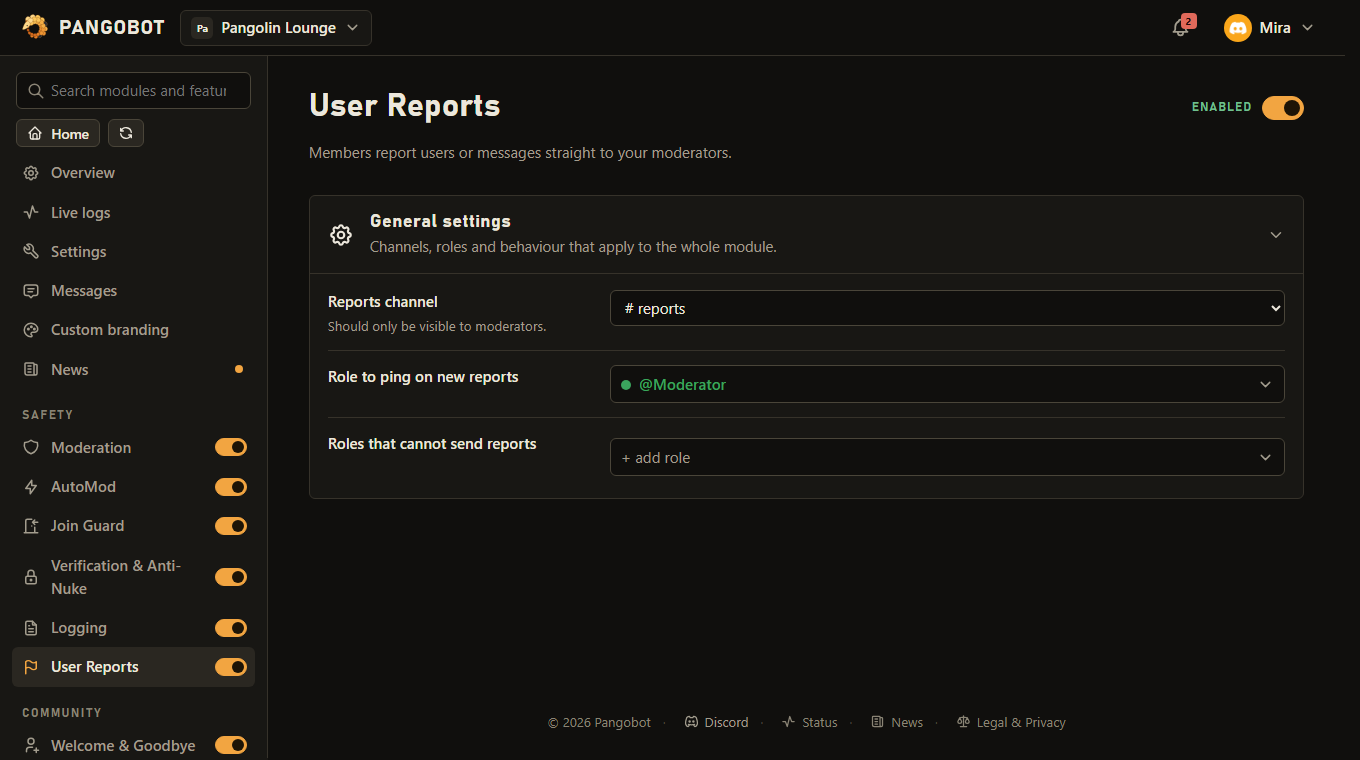Open the Legal & Privacy footer link
The width and height of the screenshot is (1360, 760).
1011,722
